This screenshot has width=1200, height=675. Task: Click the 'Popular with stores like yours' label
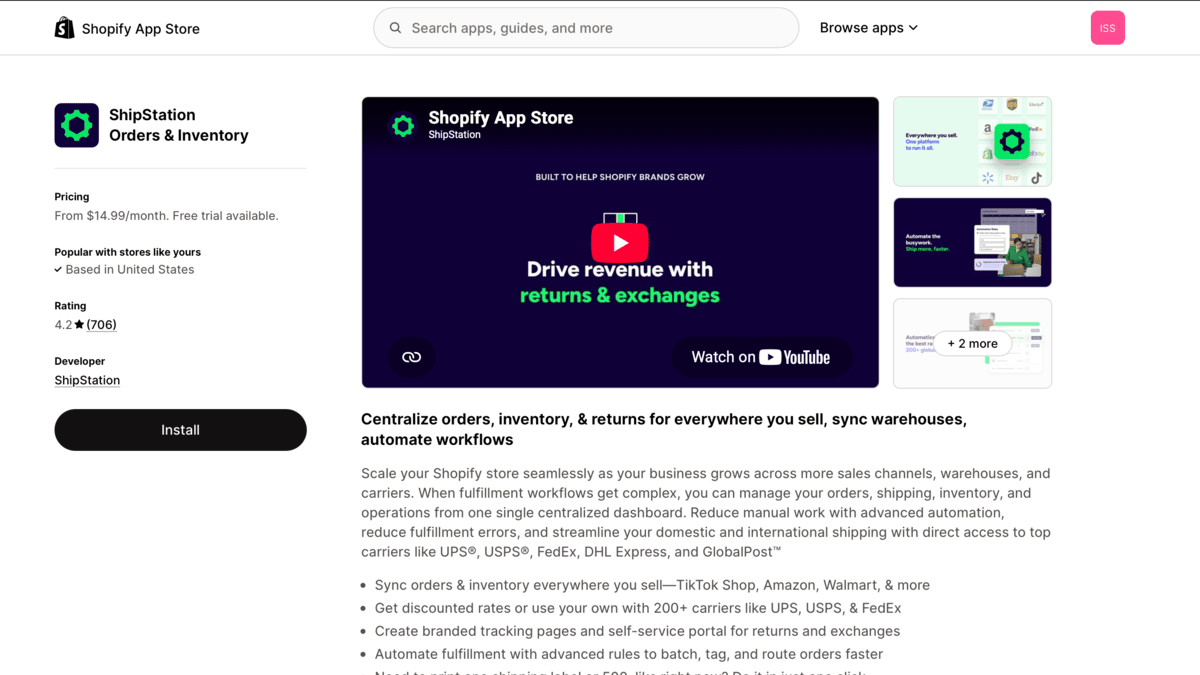(128, 252)
